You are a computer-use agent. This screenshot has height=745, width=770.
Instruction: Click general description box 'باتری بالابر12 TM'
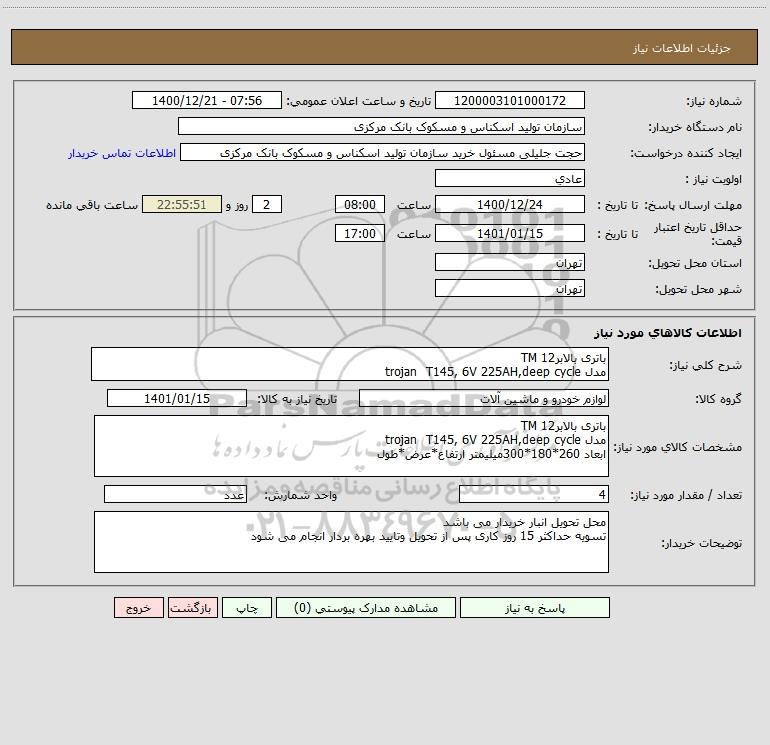(x=350, y=364)
